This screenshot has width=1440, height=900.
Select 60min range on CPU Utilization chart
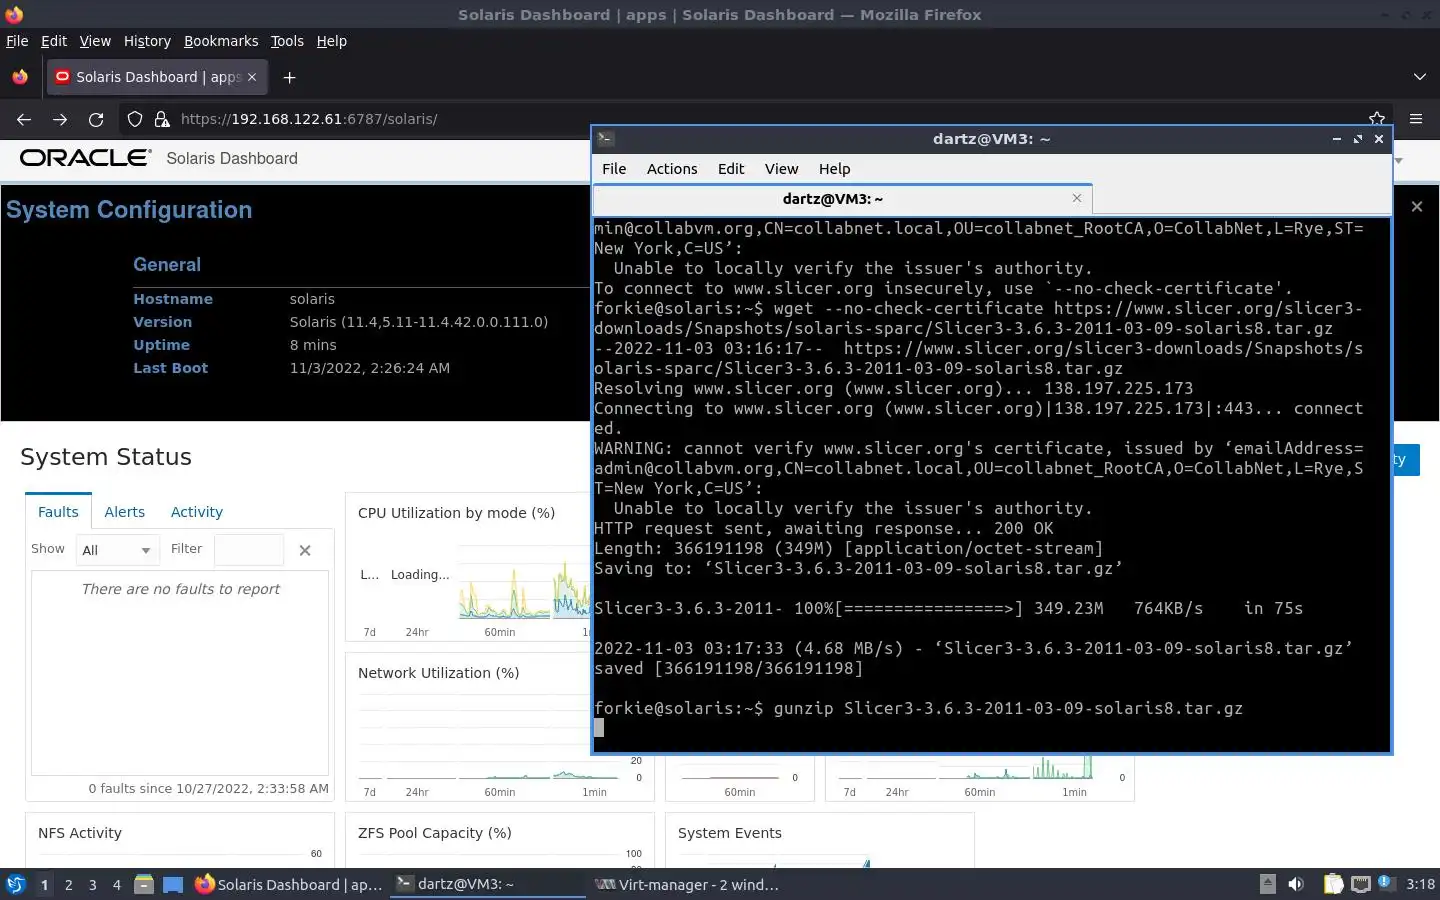coord(500,632)
